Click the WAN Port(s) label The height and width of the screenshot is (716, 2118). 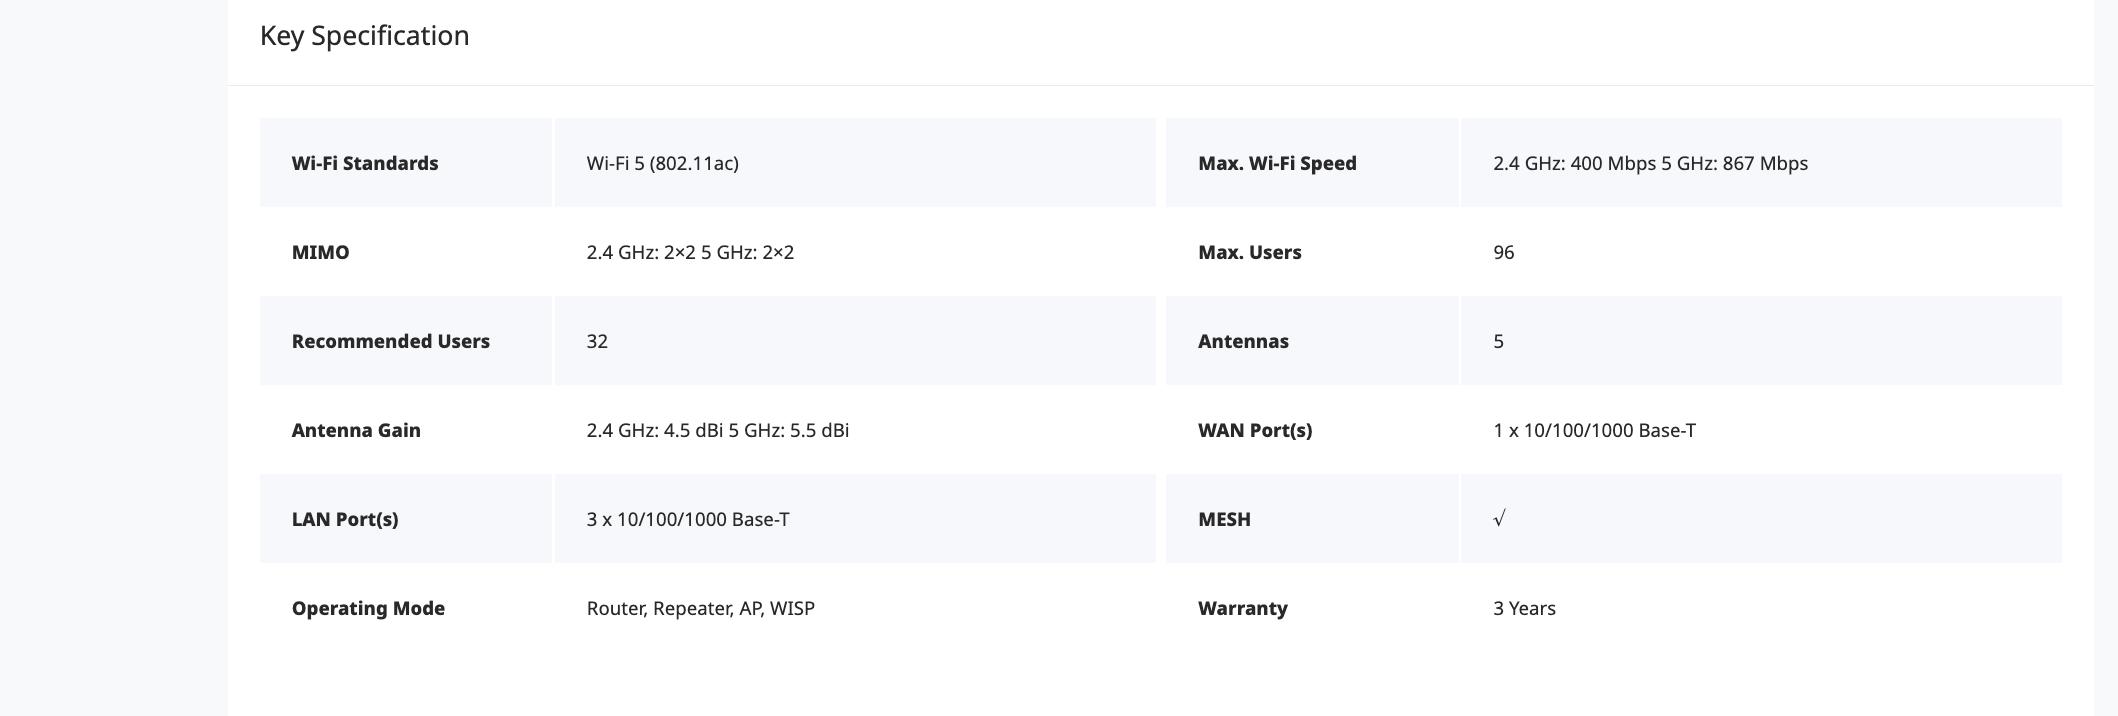tap(1255, 430)
